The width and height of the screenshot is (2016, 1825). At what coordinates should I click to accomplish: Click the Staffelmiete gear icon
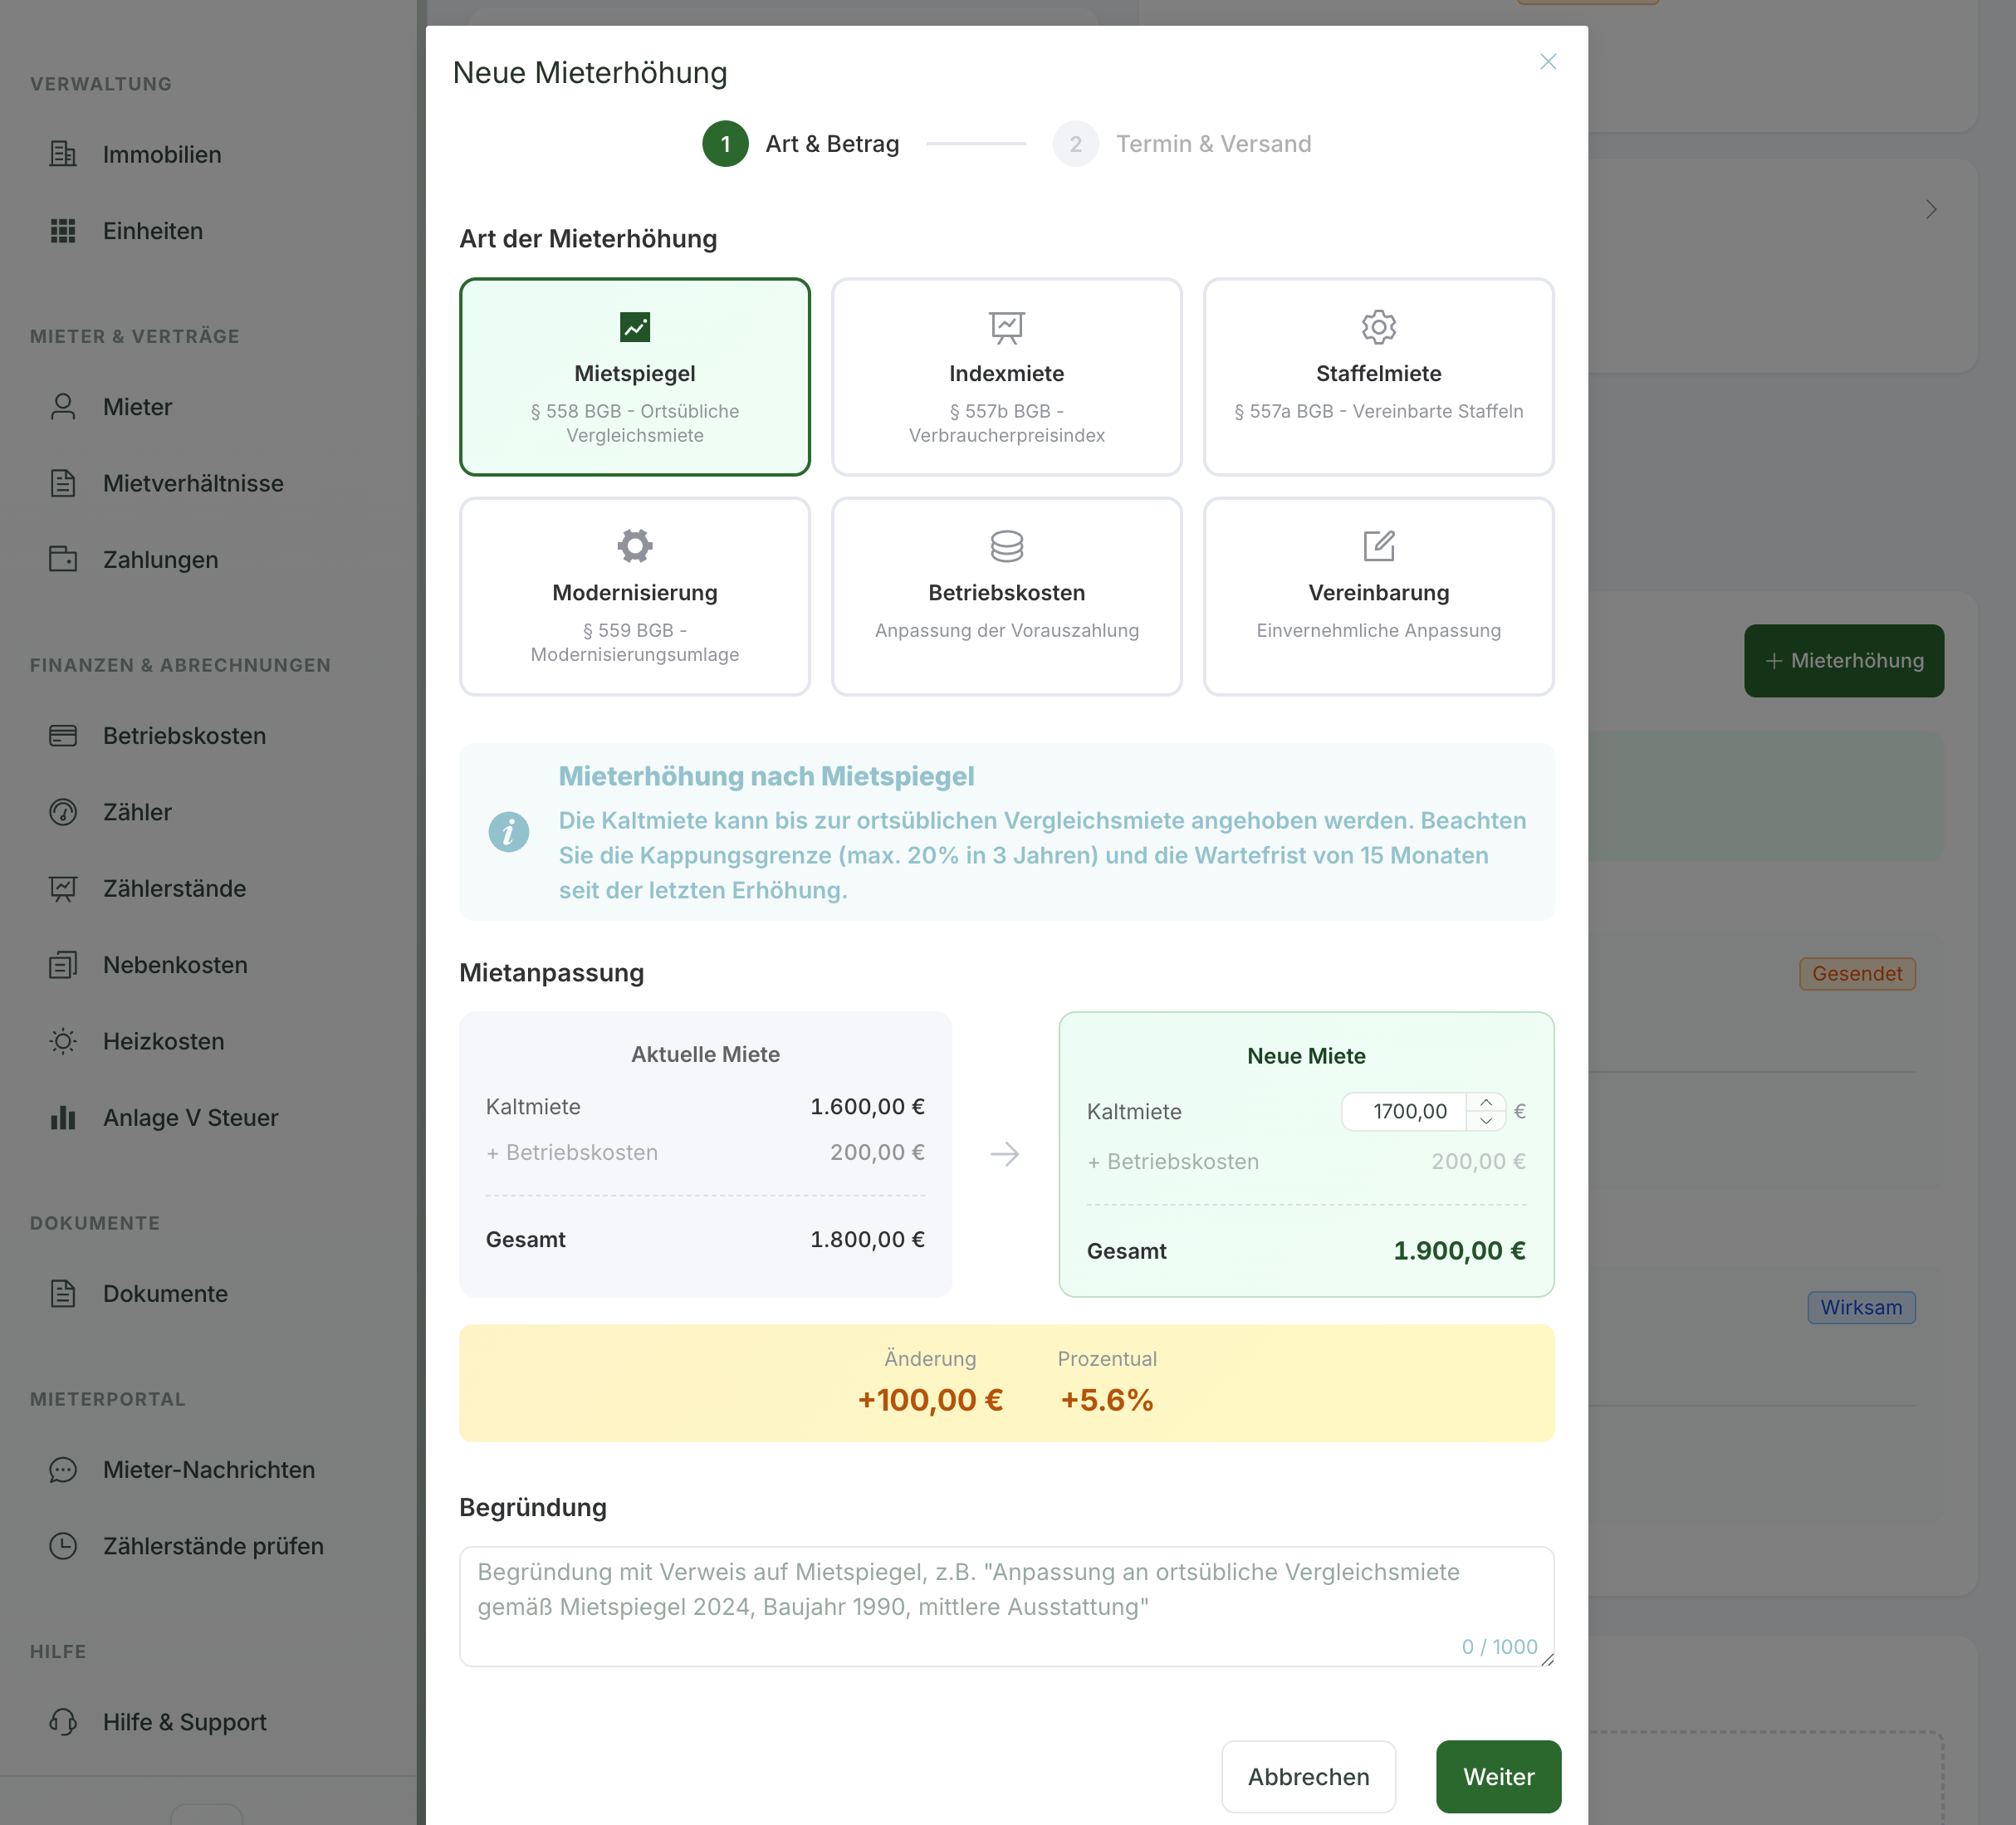point(1378,327)
